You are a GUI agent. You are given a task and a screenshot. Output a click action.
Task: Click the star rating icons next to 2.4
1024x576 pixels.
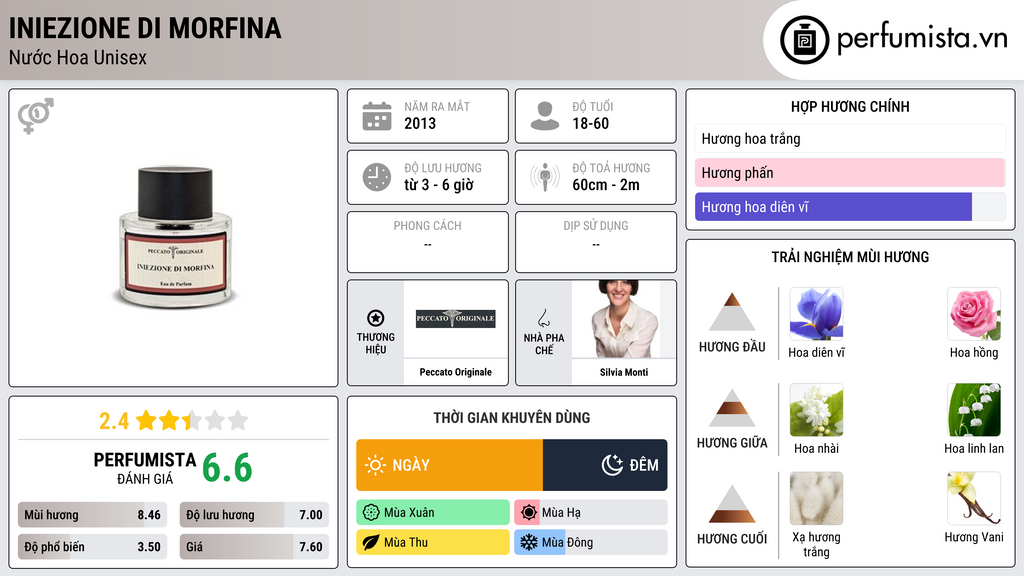coord(192,420)
